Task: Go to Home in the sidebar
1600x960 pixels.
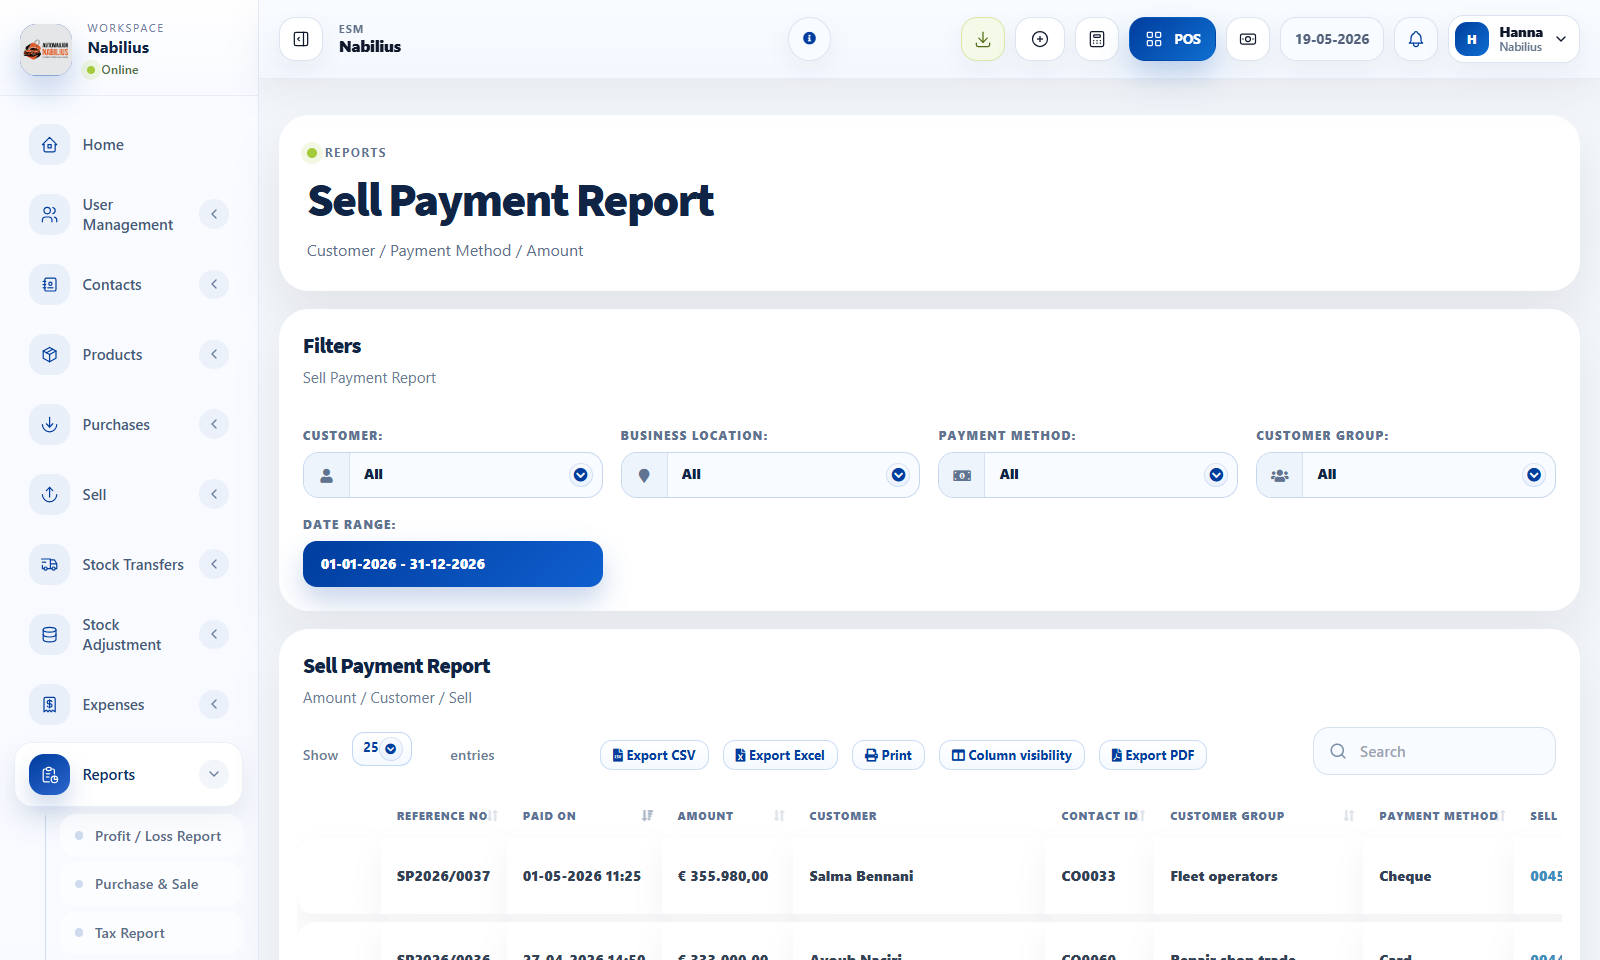Action: (103, 145)
